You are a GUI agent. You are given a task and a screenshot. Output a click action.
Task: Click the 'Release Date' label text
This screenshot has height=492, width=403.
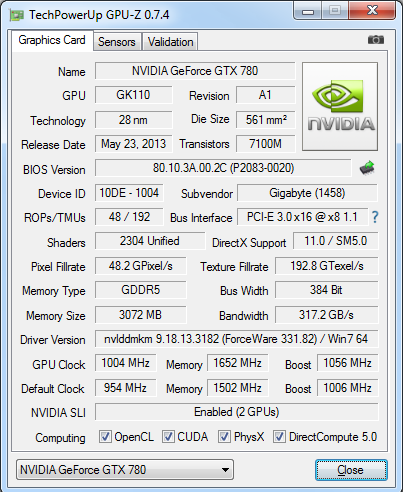point(53,145)
